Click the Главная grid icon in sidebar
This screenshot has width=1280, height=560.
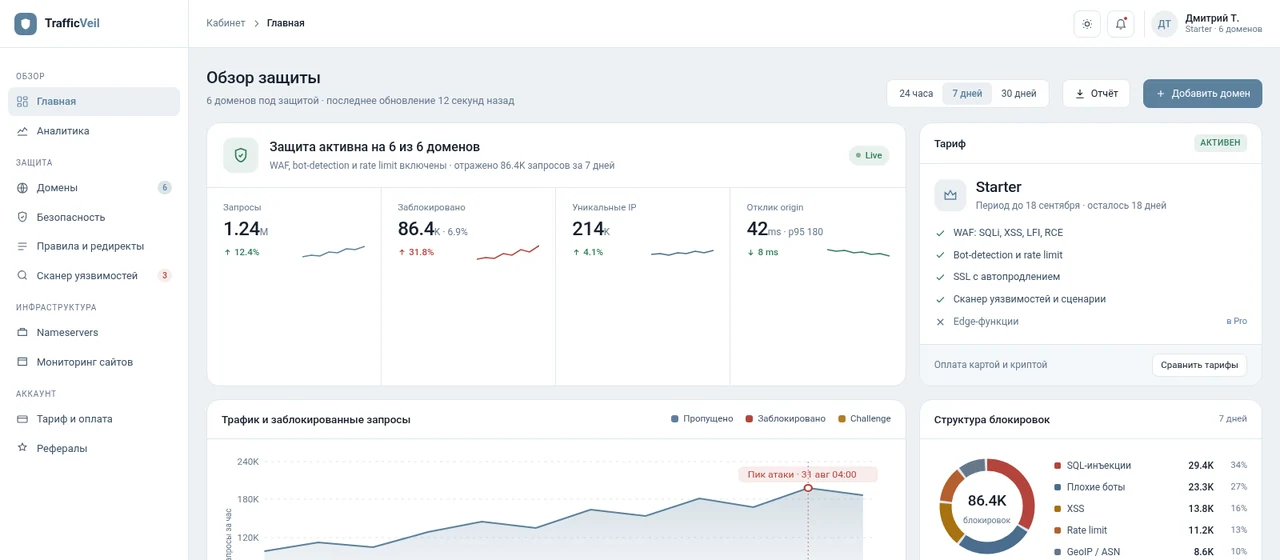coord(22,101)
